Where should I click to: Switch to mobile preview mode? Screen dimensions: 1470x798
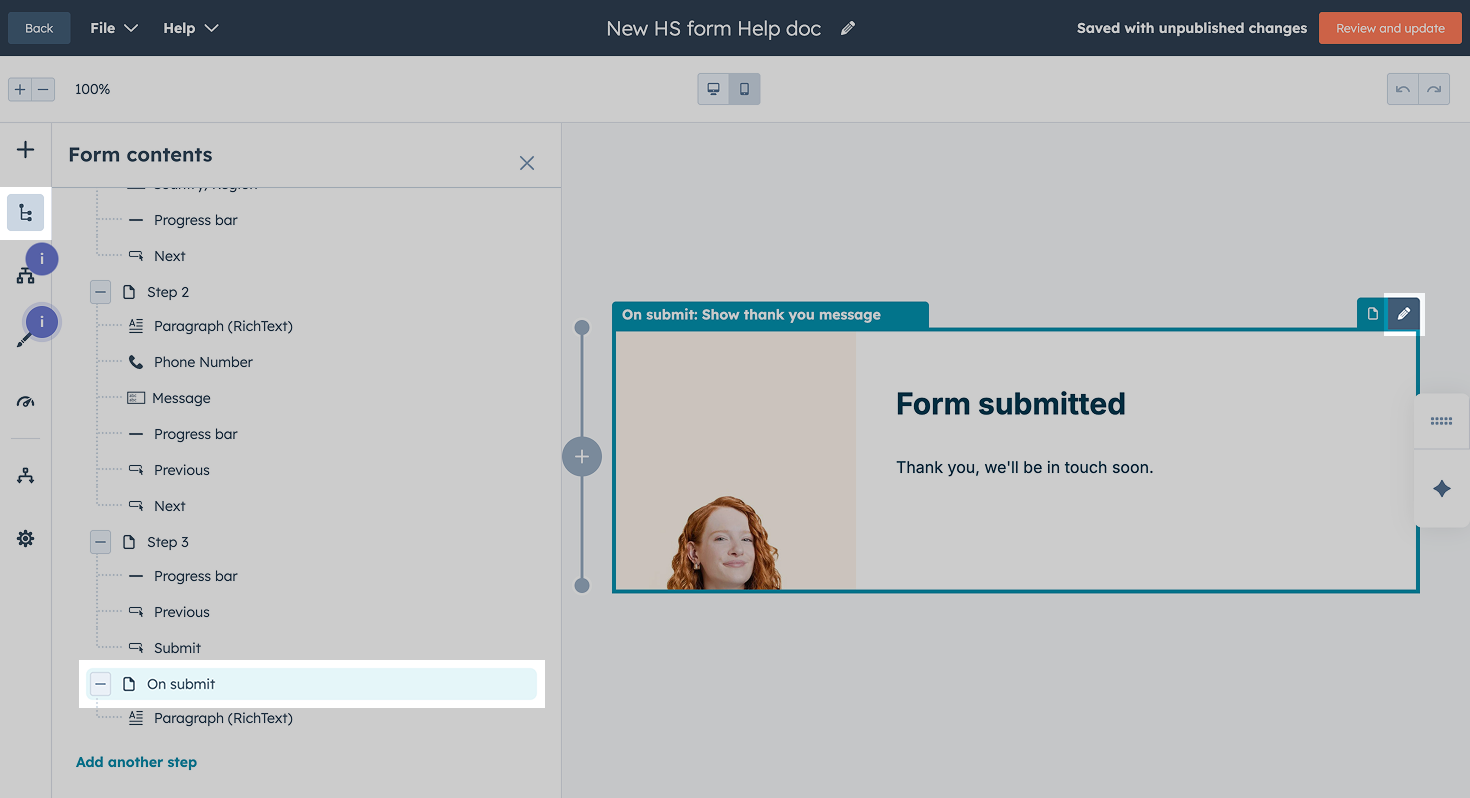744,89
